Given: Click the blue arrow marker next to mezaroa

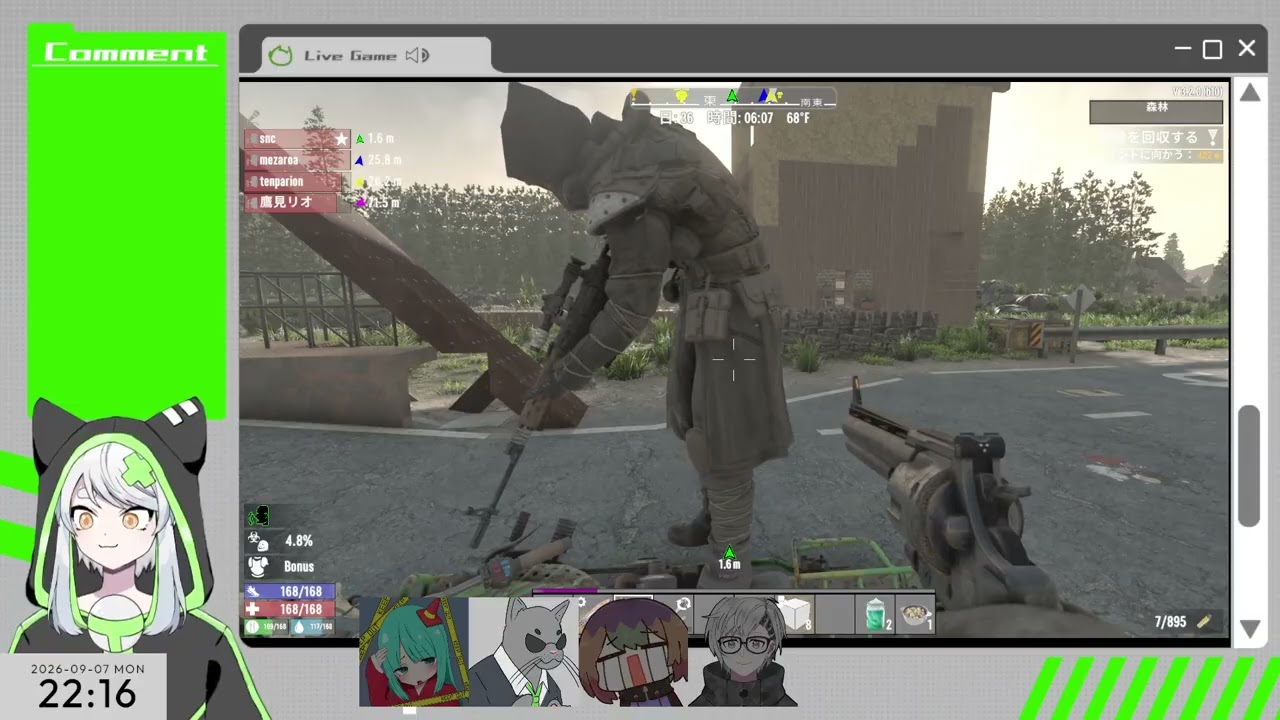Looking at the screenshot, I should 360,160.
